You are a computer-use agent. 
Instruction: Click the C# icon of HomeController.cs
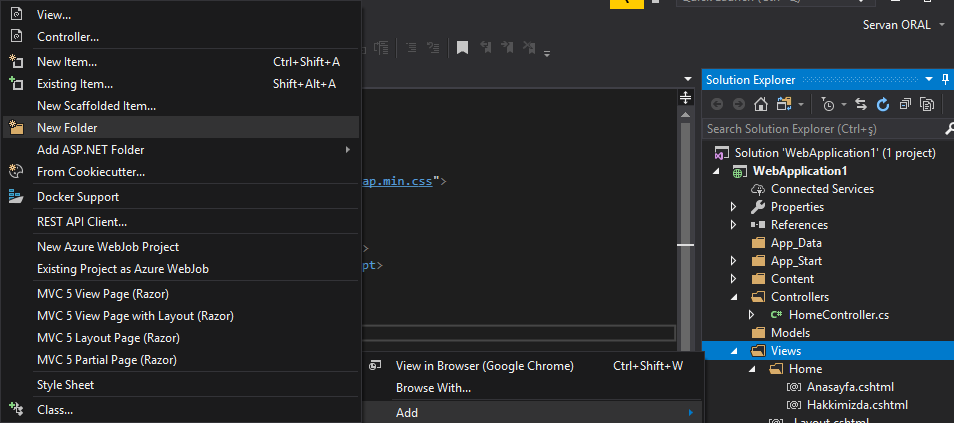pos(776,315)
